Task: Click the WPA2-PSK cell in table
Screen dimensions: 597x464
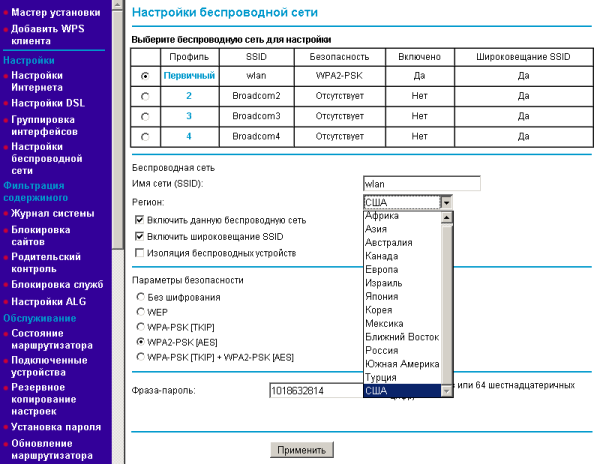Action: [x=339, y=76]
